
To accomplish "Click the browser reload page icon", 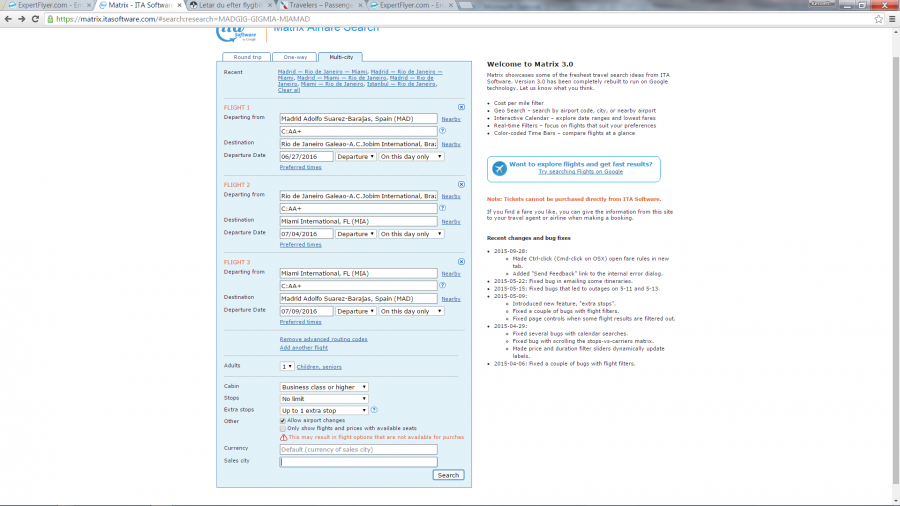I will [x=32, y=18].
